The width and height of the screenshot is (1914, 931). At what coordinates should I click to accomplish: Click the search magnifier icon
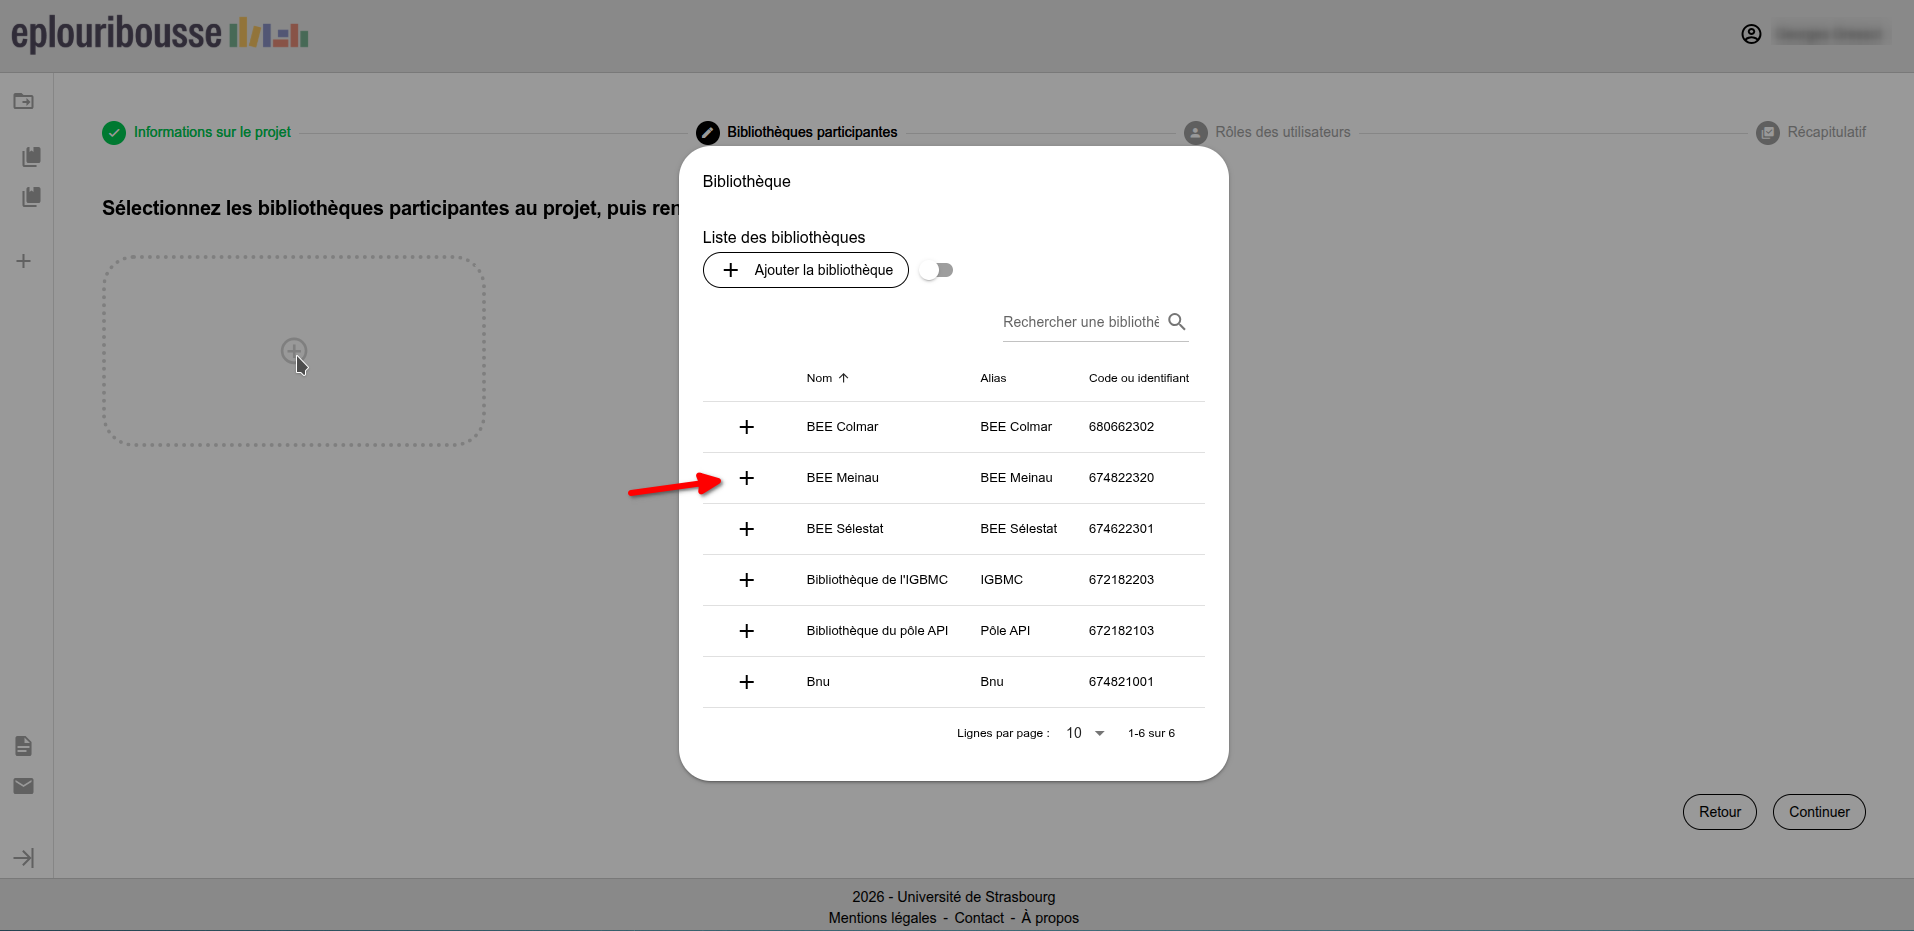pyautogui.click(x=1177, y=322)
